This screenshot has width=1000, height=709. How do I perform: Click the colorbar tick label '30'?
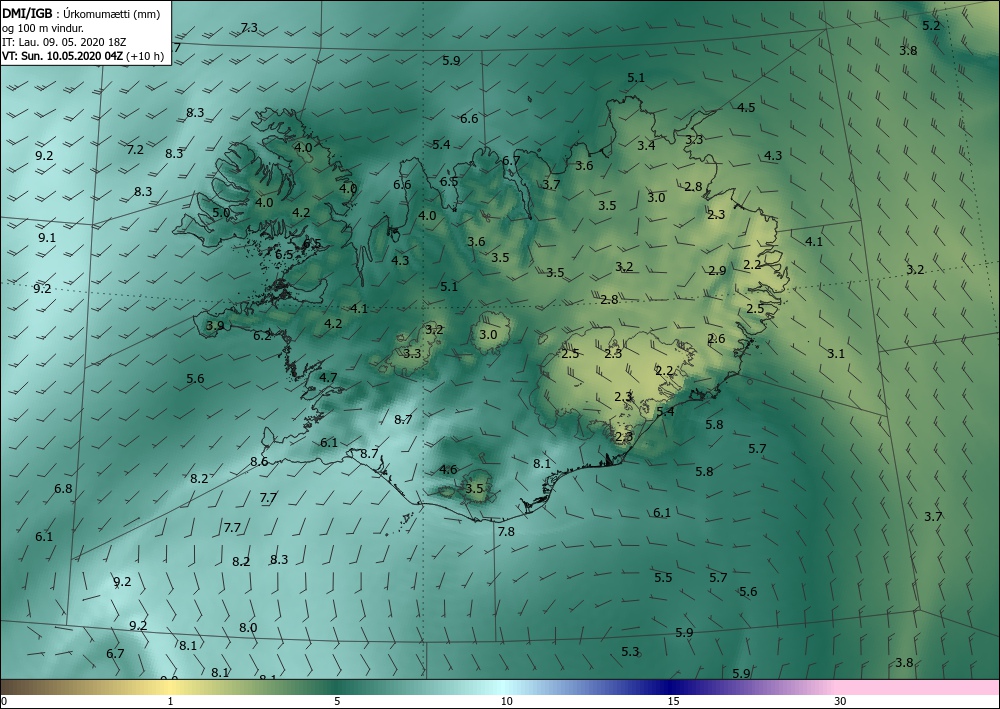tap(841, 702)
